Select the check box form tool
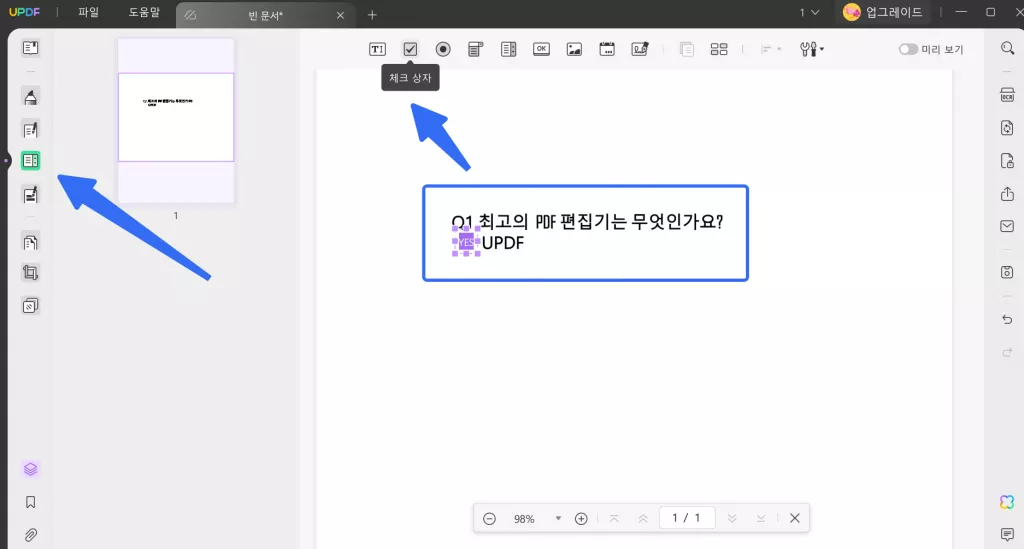This screenshot has width=1024, height=549. (x=410, y=49)
